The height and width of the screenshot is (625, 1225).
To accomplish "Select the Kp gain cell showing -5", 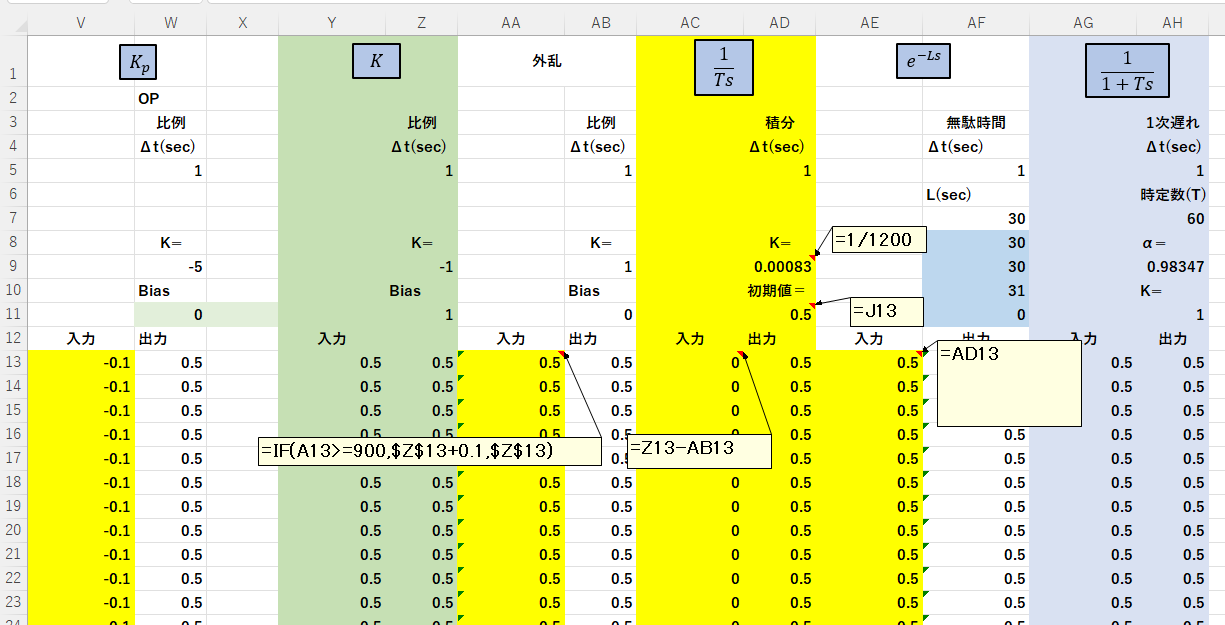I will (170, 267).
